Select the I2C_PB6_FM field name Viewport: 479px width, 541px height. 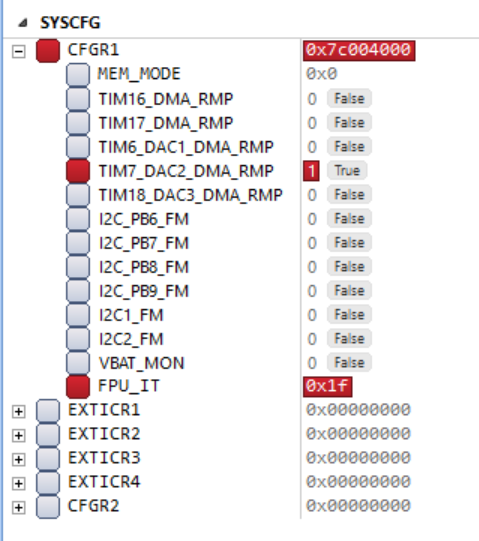click(144, 219)
